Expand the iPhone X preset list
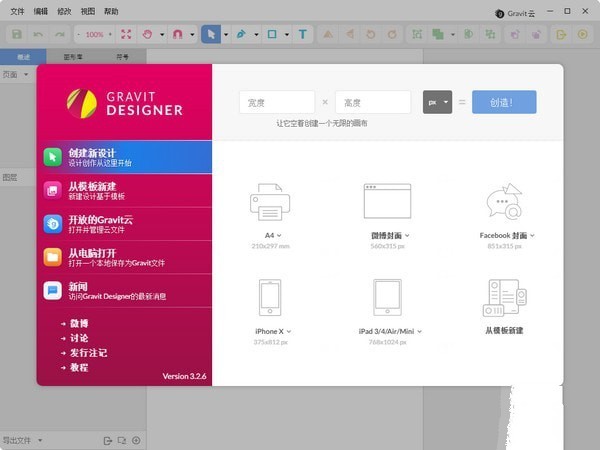Screen dimensions: 600x450 tap(289, 331)
